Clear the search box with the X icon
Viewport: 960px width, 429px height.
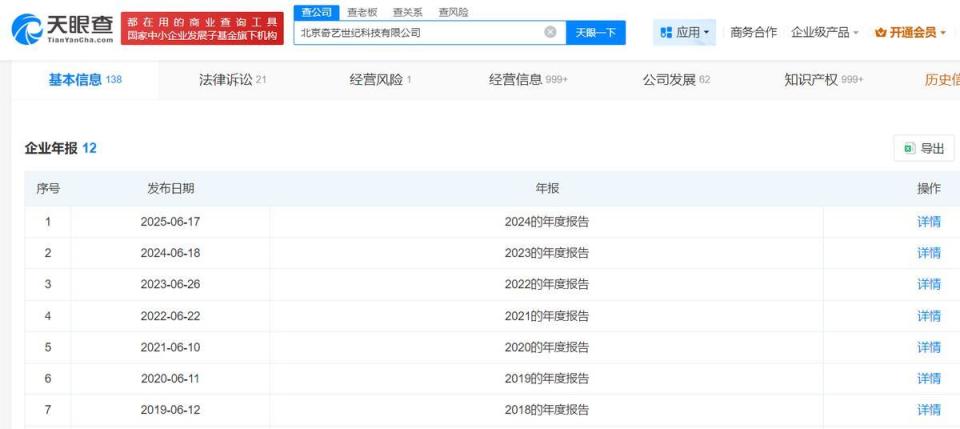coord(550,32)
